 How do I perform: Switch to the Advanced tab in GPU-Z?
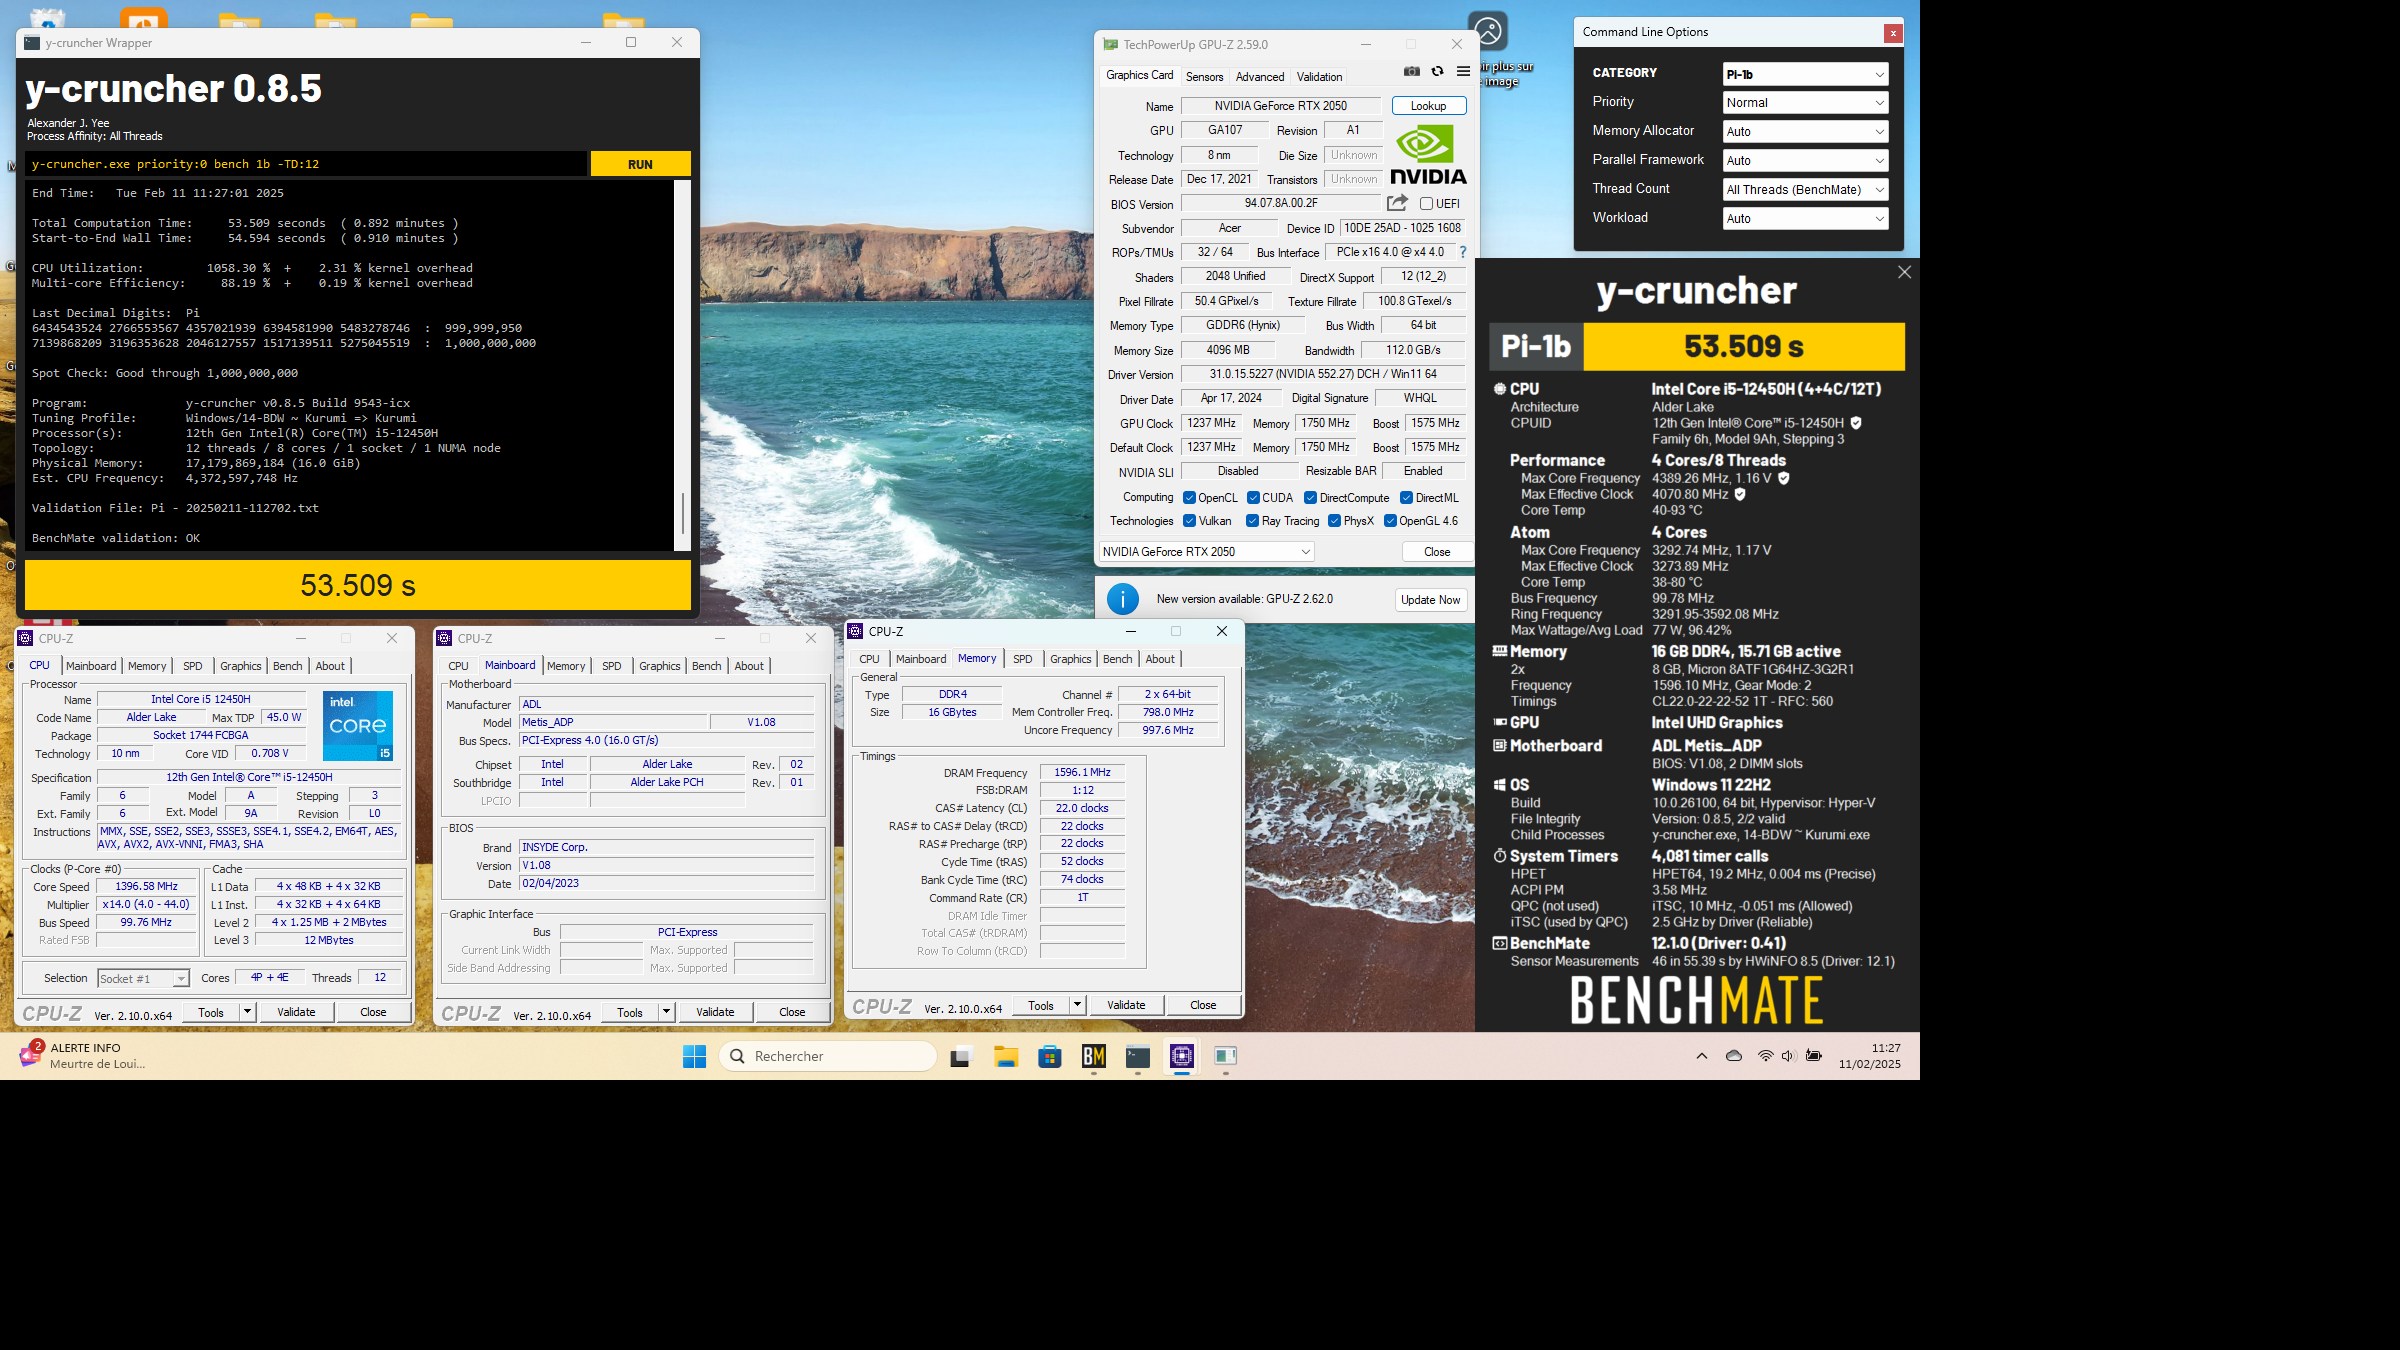click(x=1260, y=77)
